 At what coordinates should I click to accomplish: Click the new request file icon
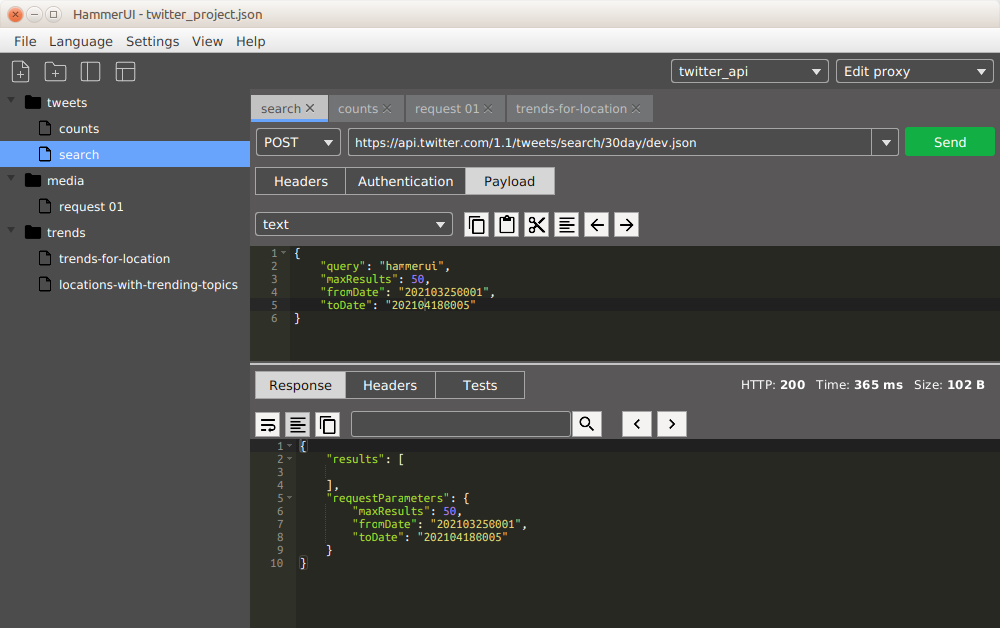point(20,71)
